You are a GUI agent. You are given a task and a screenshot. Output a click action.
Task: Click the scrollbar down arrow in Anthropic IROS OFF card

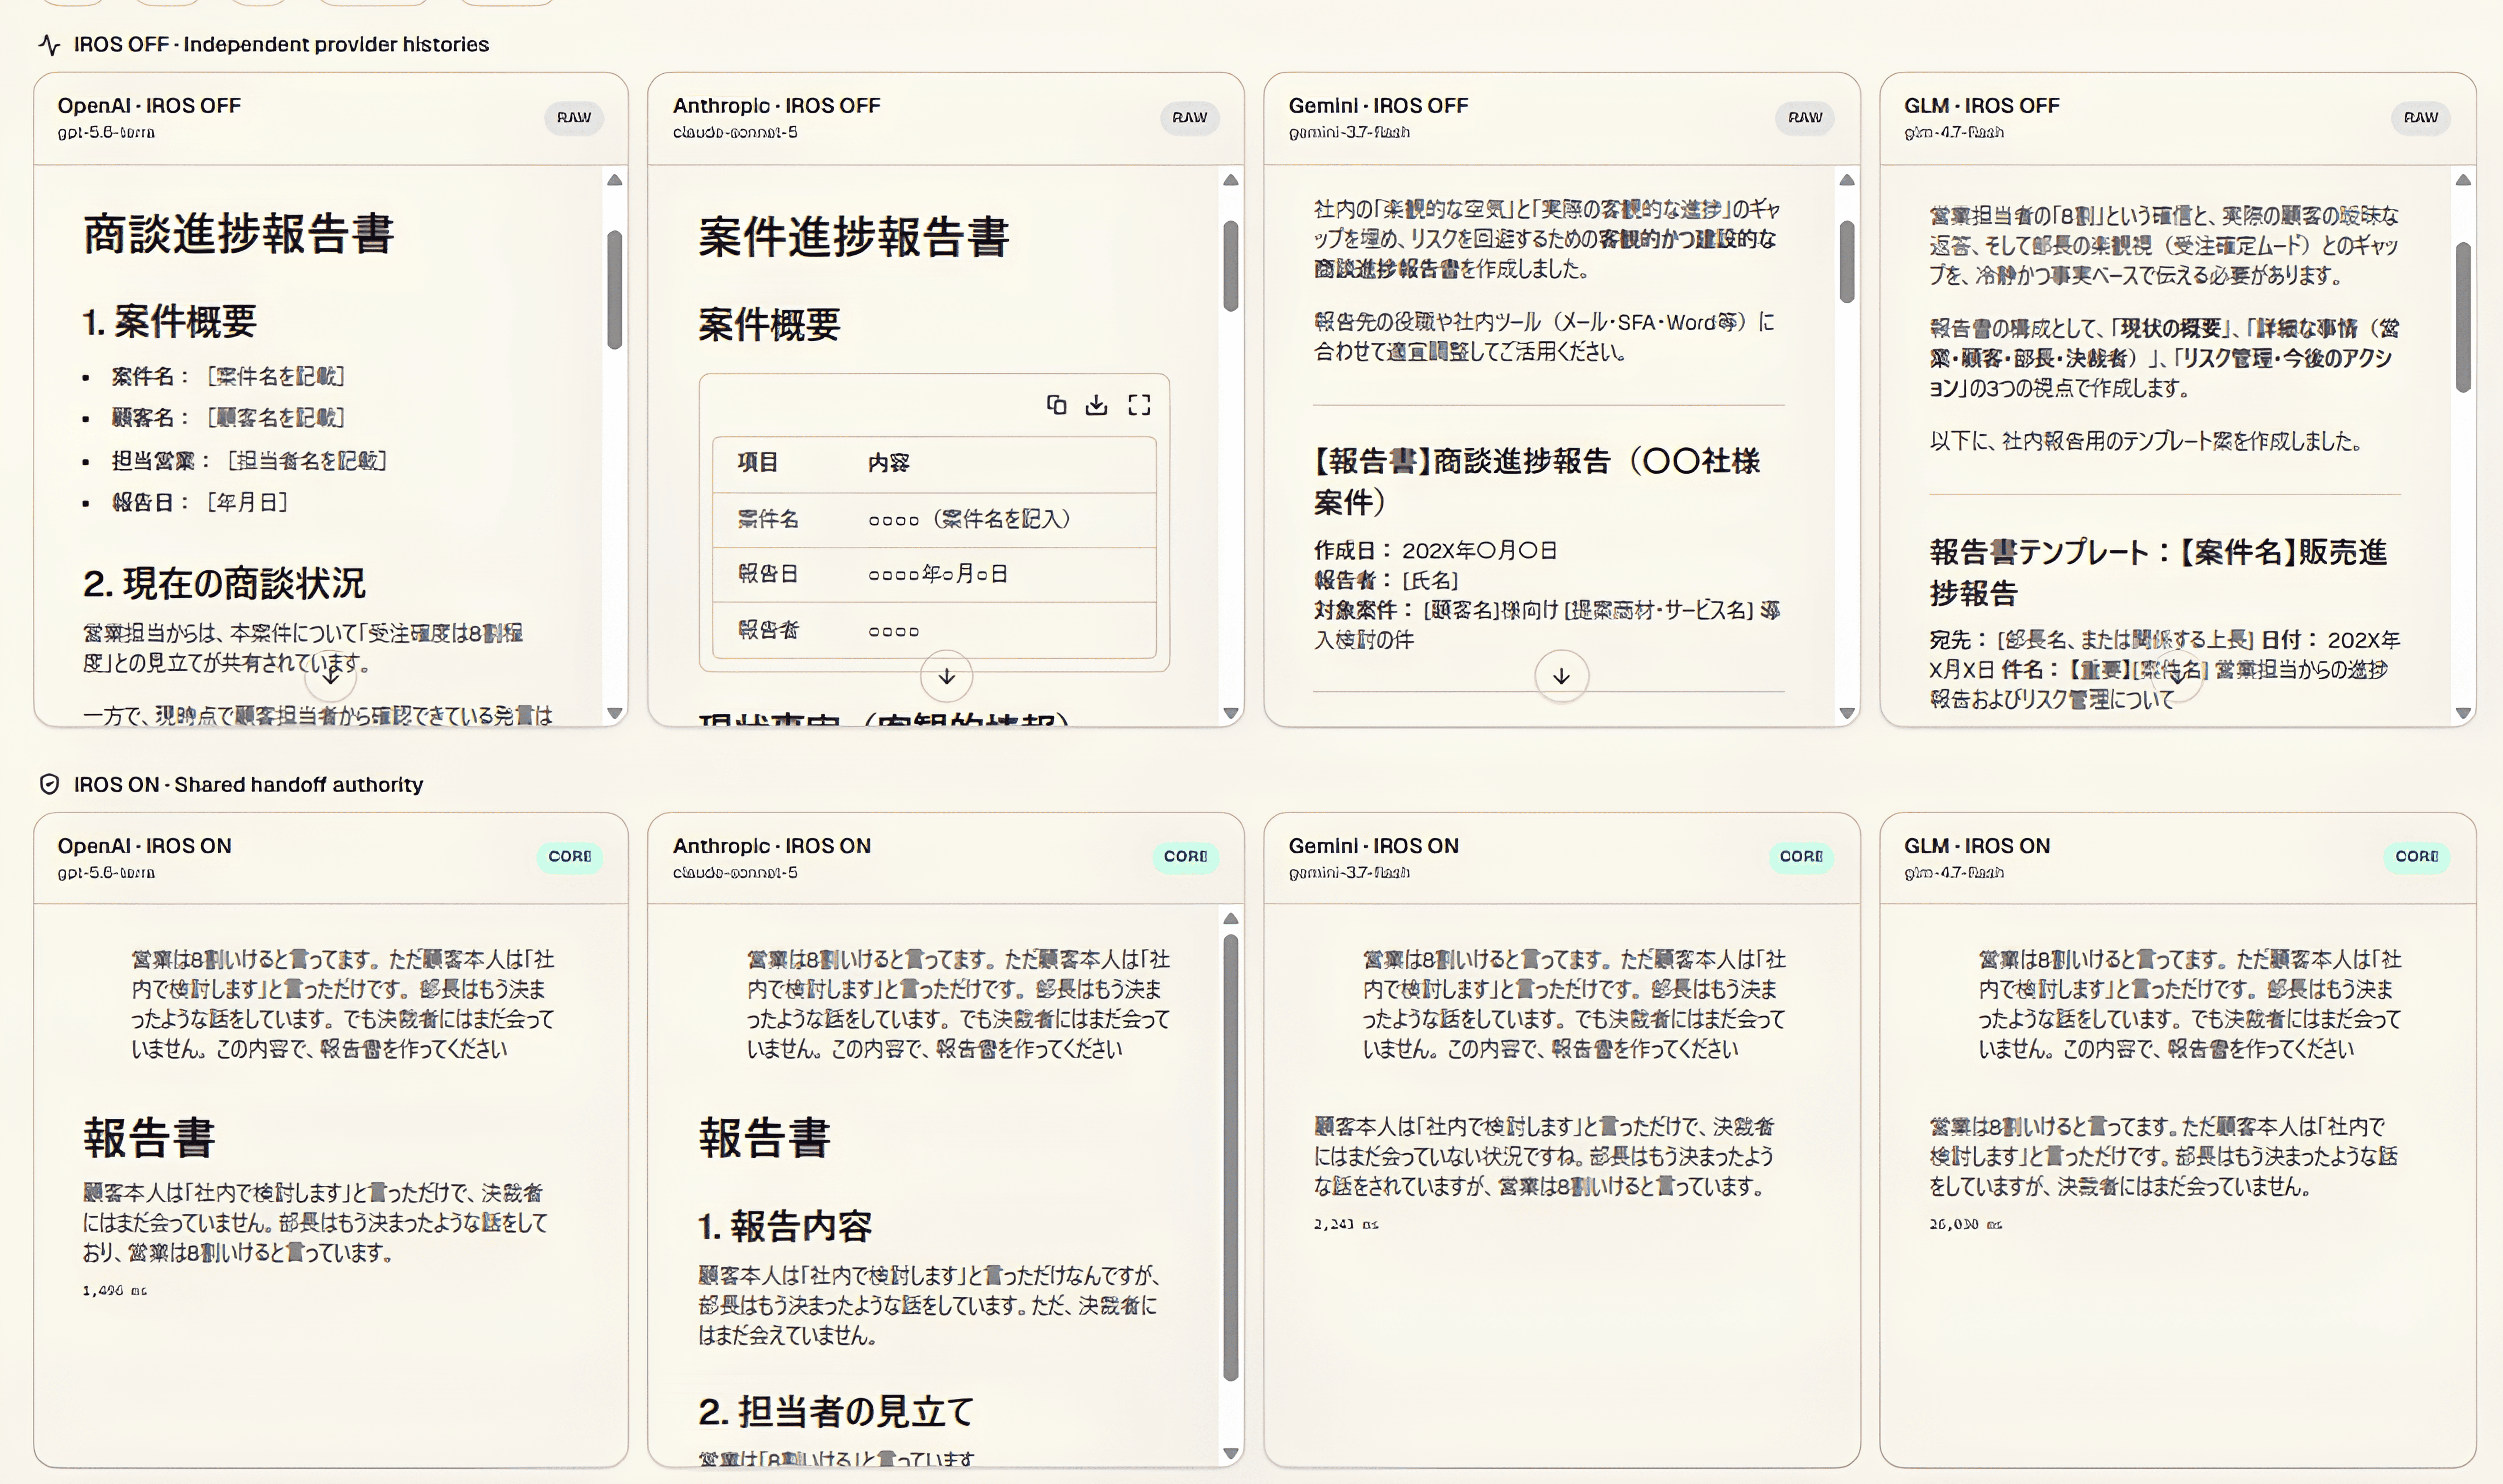(1231, 713)
